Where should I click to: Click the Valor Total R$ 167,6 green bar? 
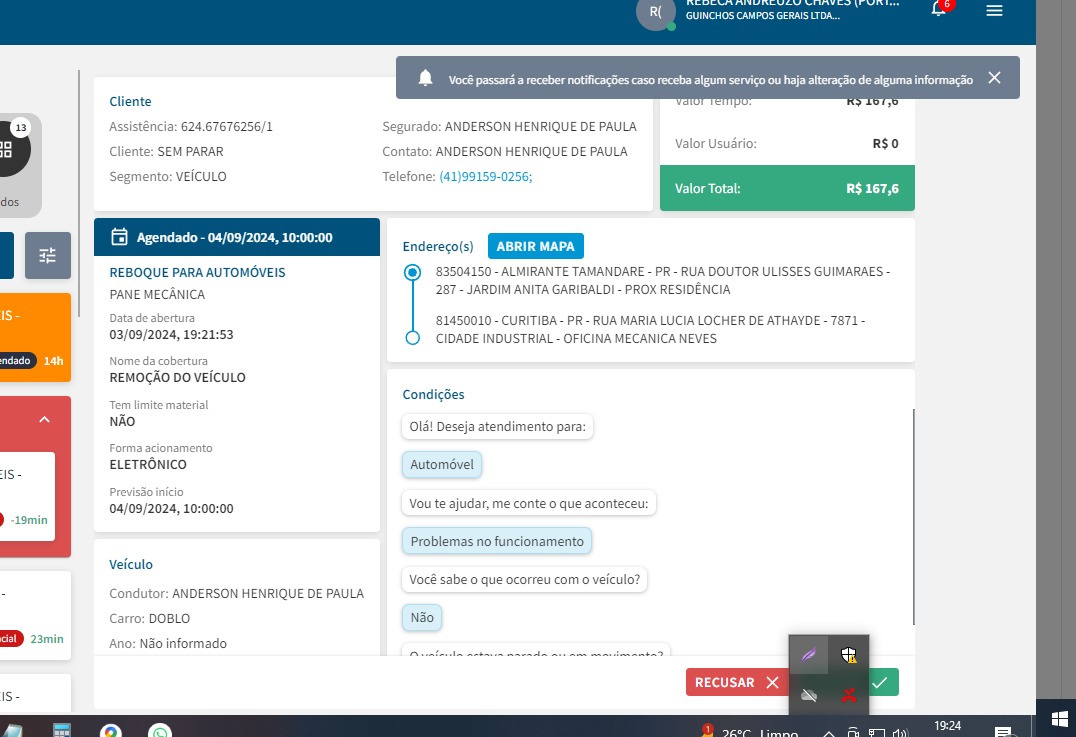787,188
